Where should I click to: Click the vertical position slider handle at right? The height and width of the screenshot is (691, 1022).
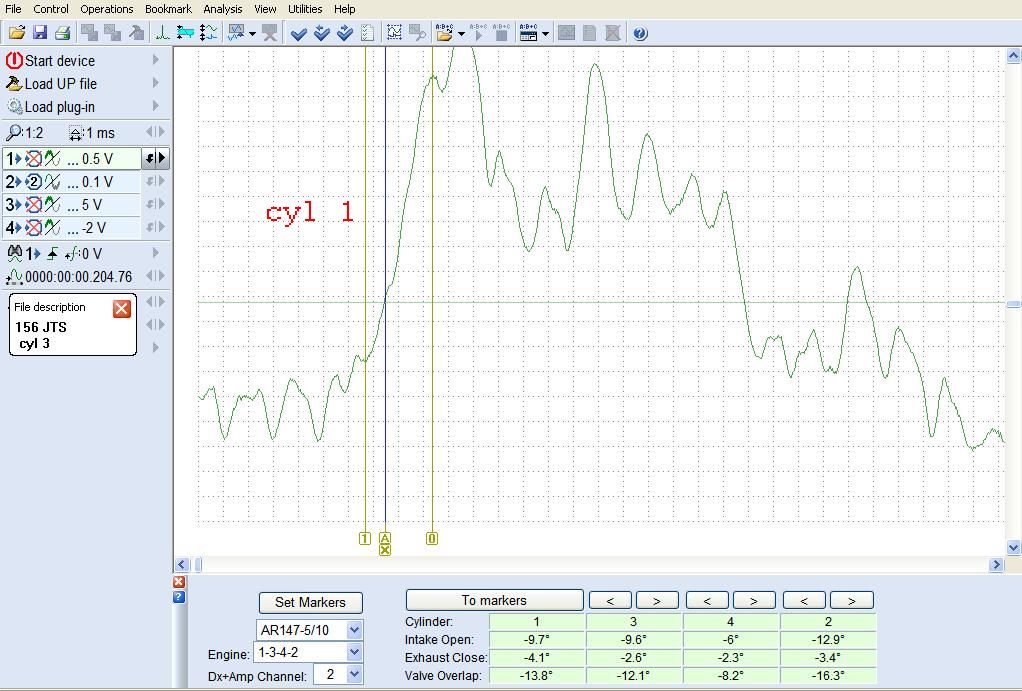(x=1014, y=304)
